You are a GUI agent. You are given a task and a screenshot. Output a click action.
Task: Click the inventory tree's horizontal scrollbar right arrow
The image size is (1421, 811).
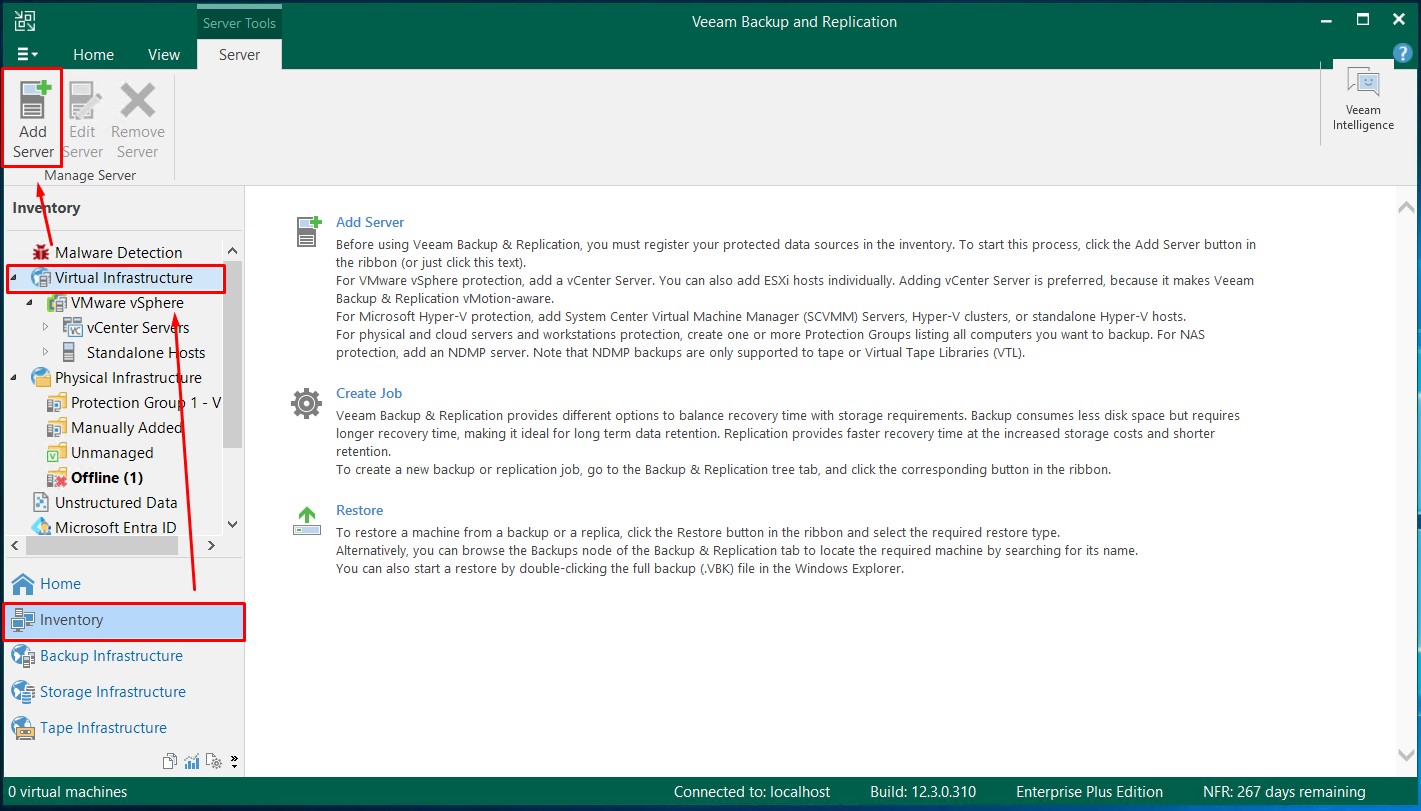(x=211, y=546)
